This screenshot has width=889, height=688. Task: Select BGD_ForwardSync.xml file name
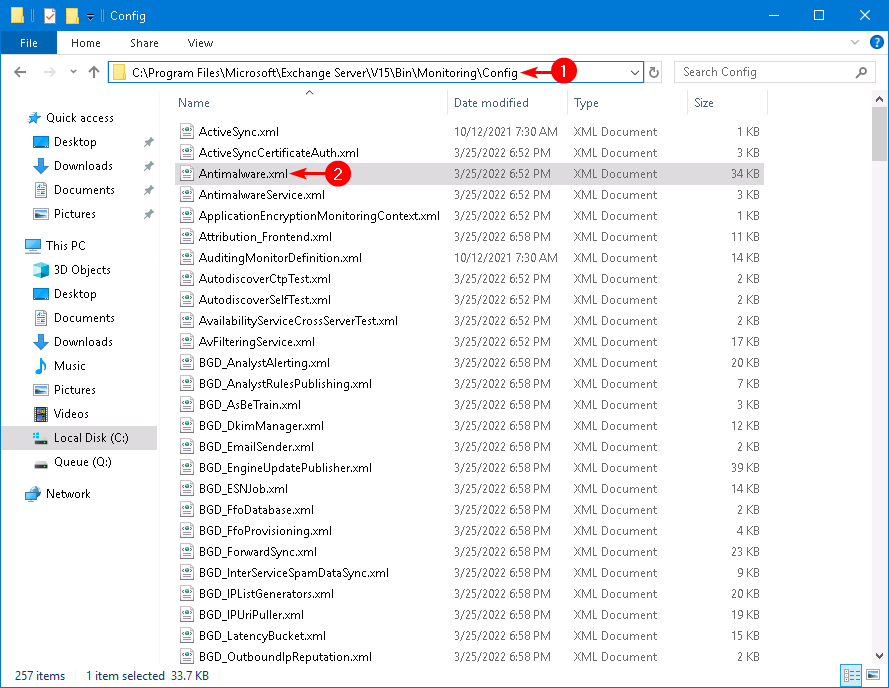click(x=258, y=552)
